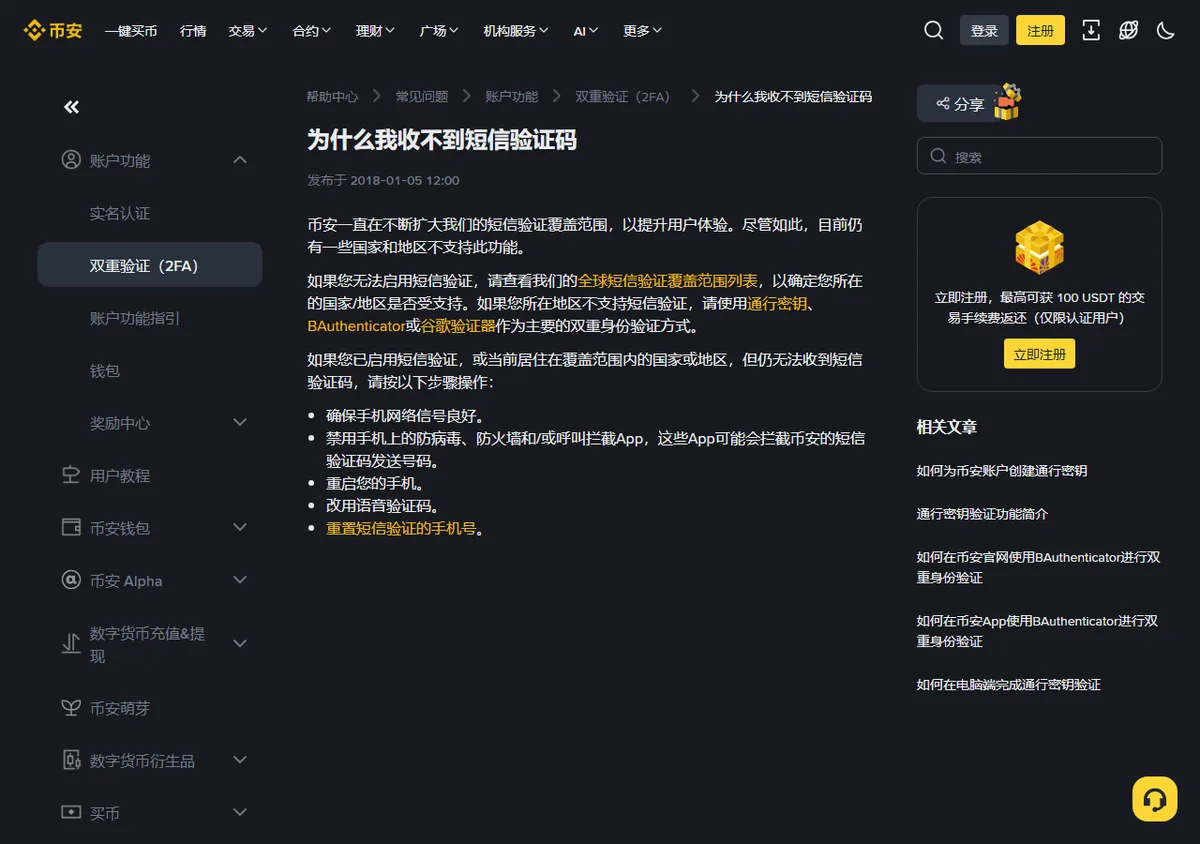This screenshot has width=1200, height=844.
Task: Click the gift box icon beside 分享
Action: [x=1007, y=102]
